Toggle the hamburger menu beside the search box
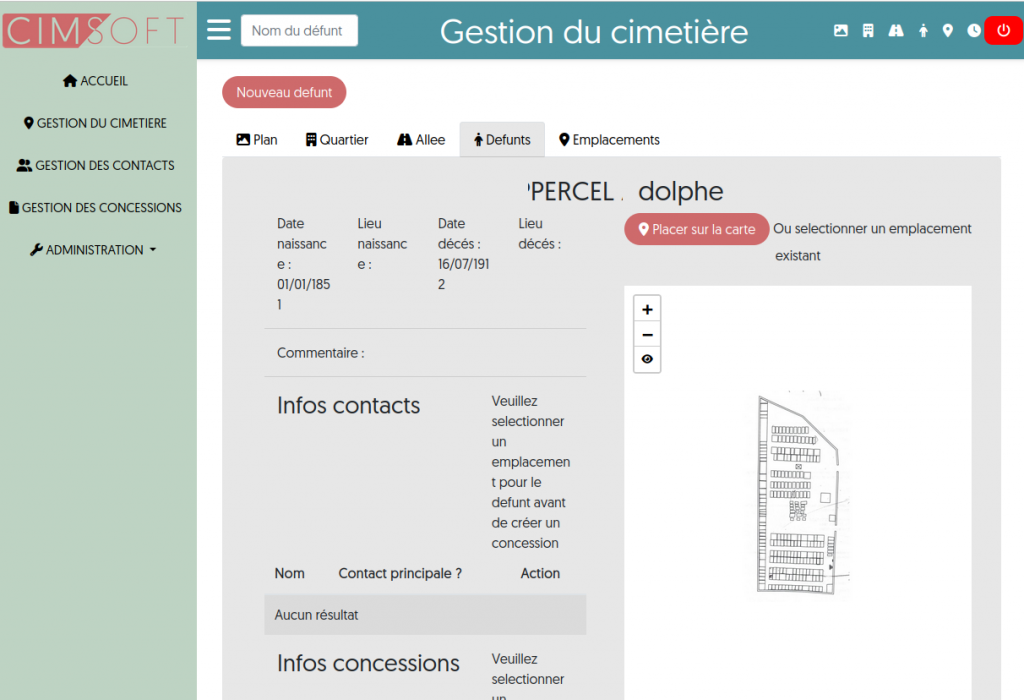 218,29
